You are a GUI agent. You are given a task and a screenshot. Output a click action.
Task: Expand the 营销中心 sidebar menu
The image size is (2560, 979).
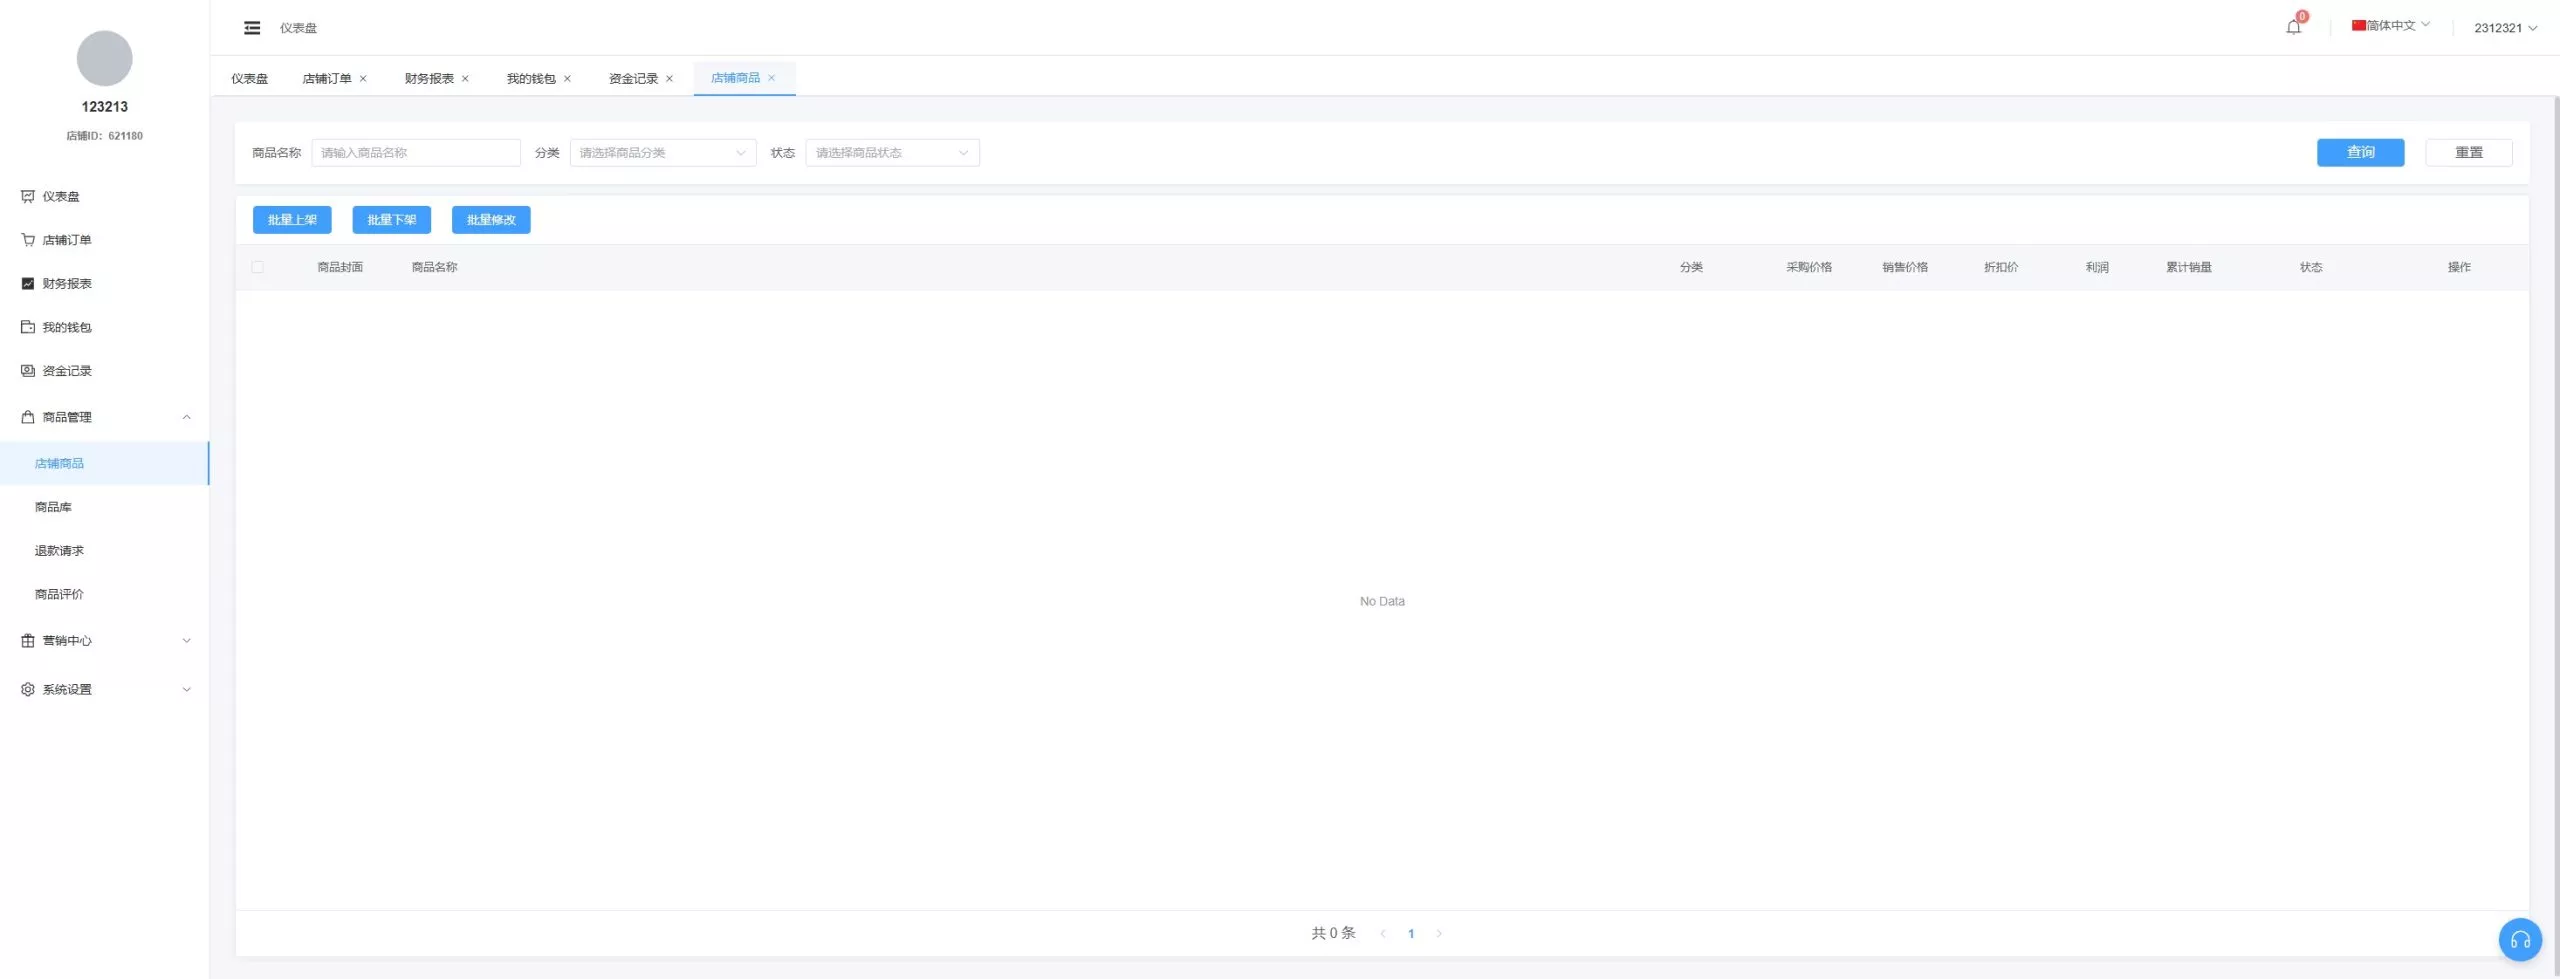tap(105, 641)
